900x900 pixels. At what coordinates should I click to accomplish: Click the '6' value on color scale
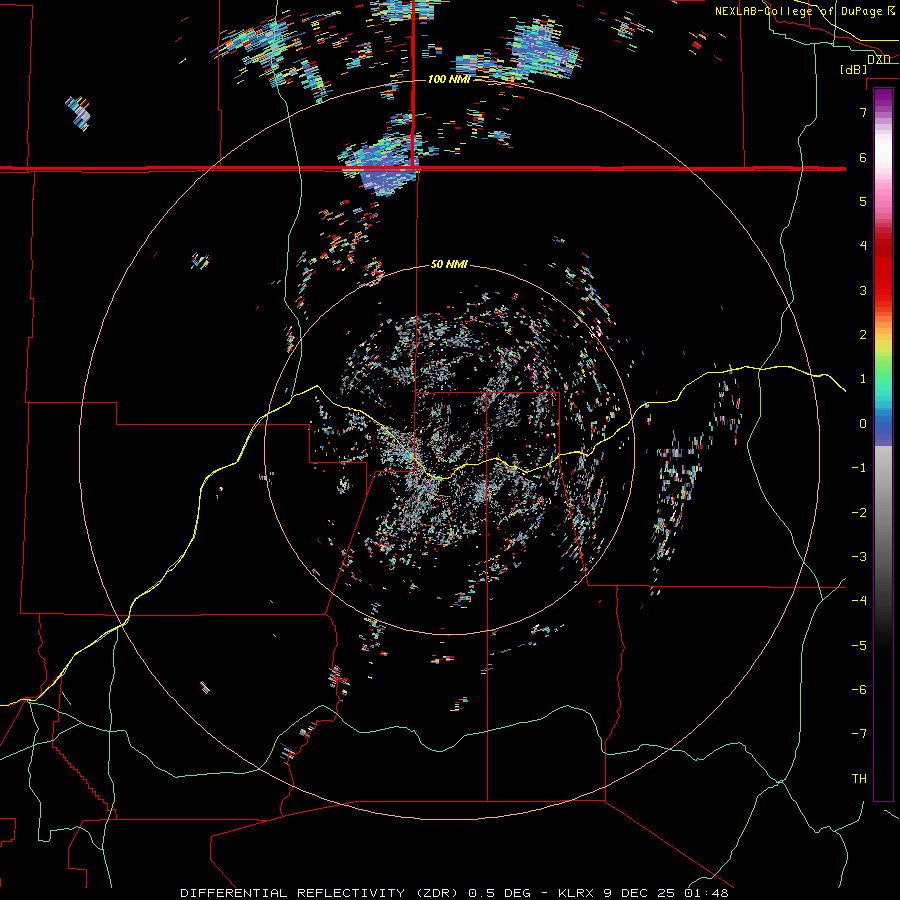[x=863, y=157]
